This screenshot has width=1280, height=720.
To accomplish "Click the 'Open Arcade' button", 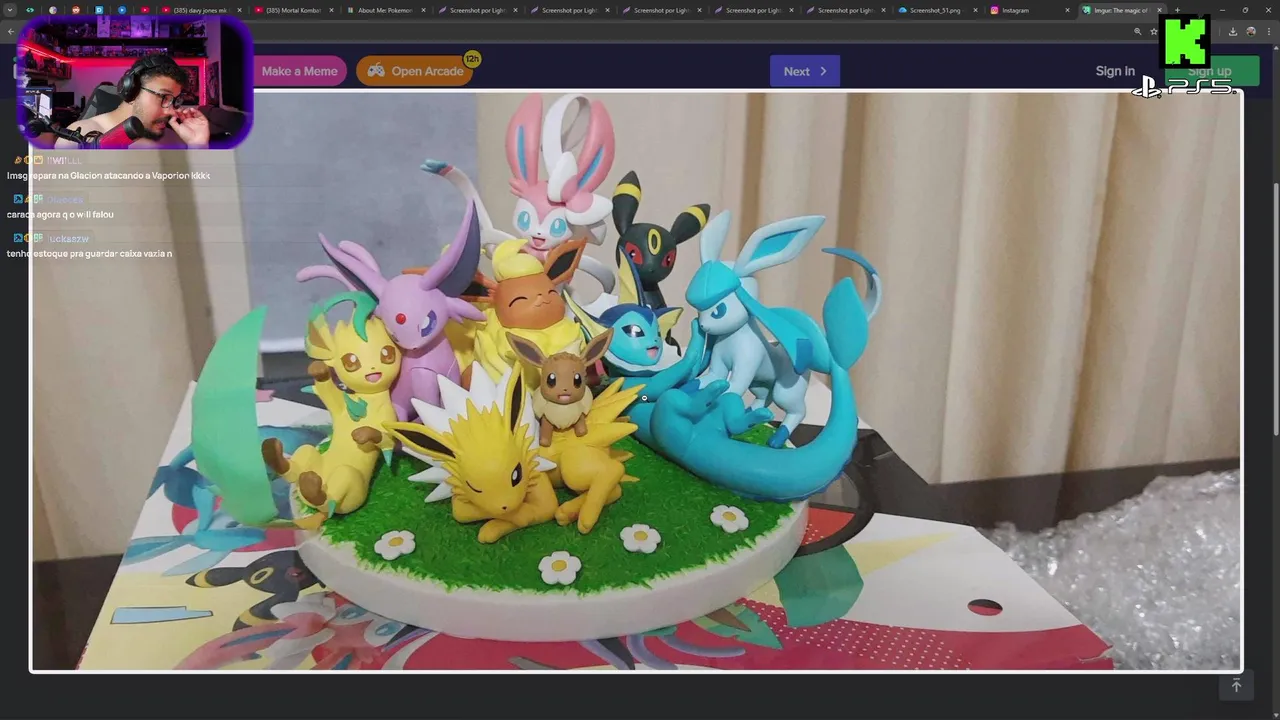I will 415,71.
